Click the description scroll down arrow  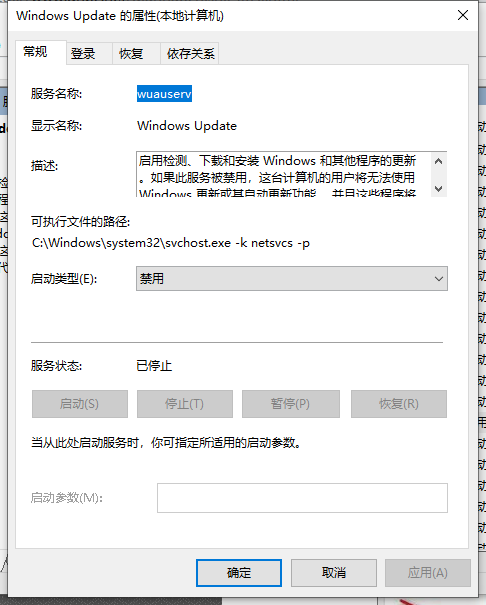point(438,188)
